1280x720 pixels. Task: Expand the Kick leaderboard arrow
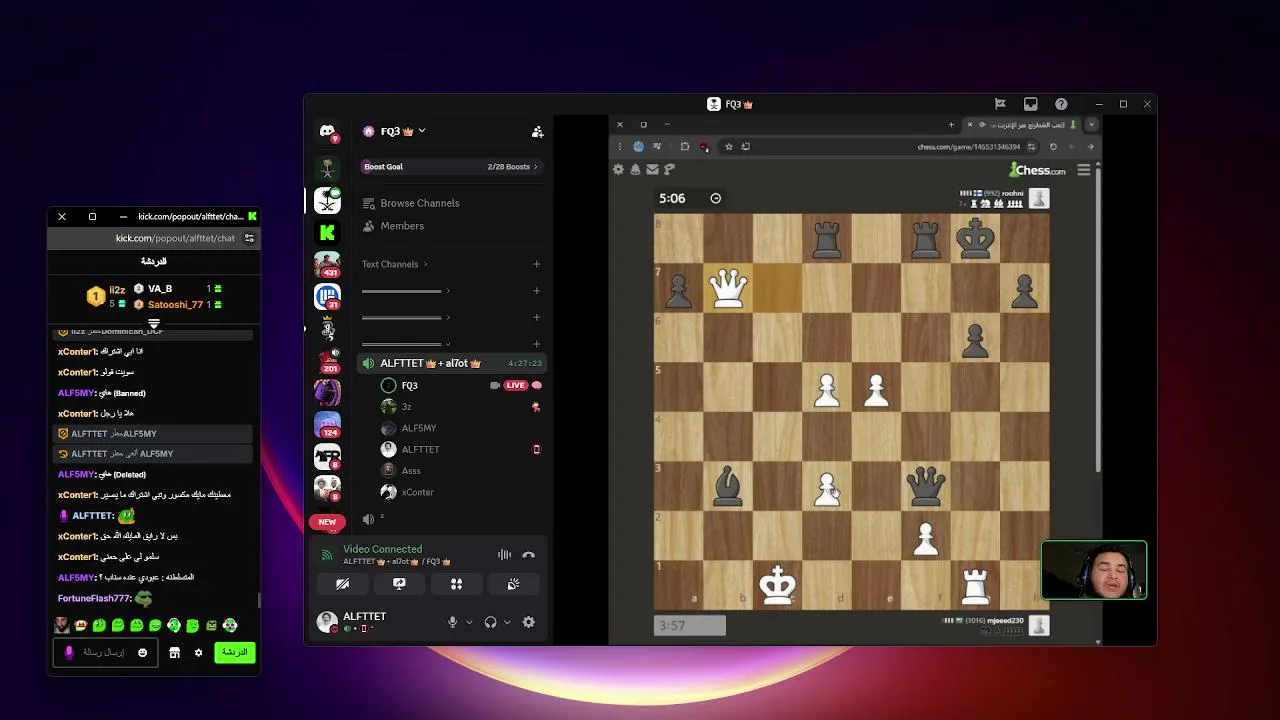point(154,324)
